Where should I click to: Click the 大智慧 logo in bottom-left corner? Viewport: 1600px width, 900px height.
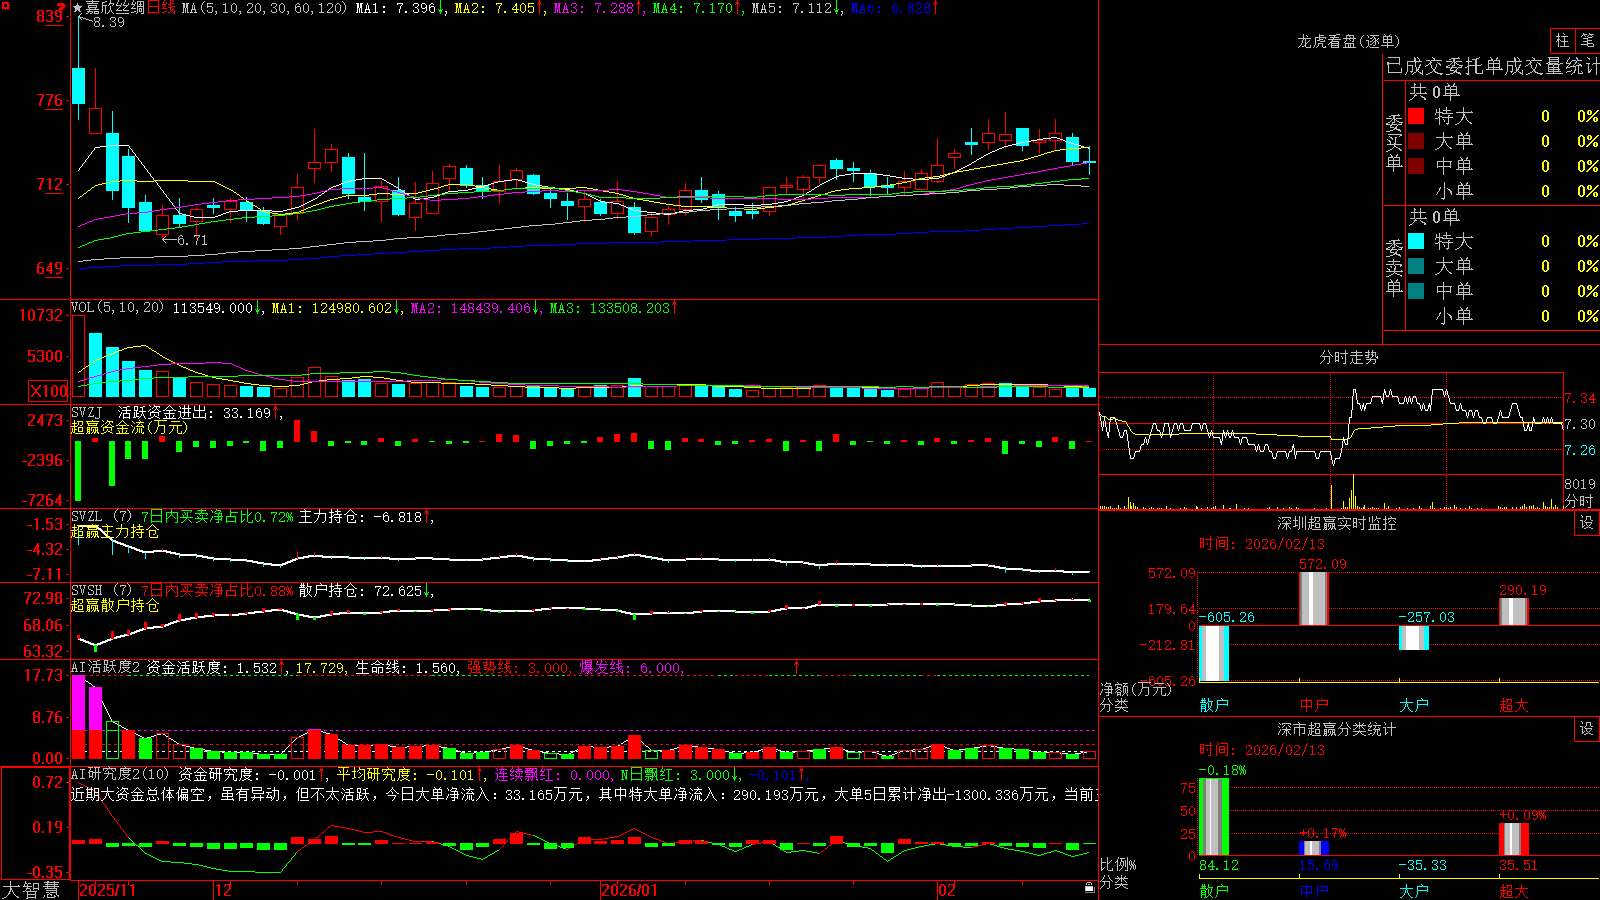[x=30, y=890]
